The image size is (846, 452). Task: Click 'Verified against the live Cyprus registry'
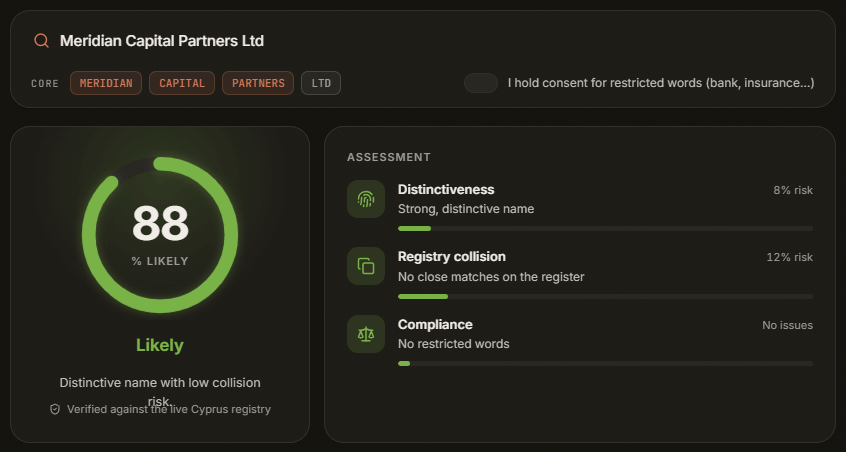pyautogui.click(x=169, y=409)
